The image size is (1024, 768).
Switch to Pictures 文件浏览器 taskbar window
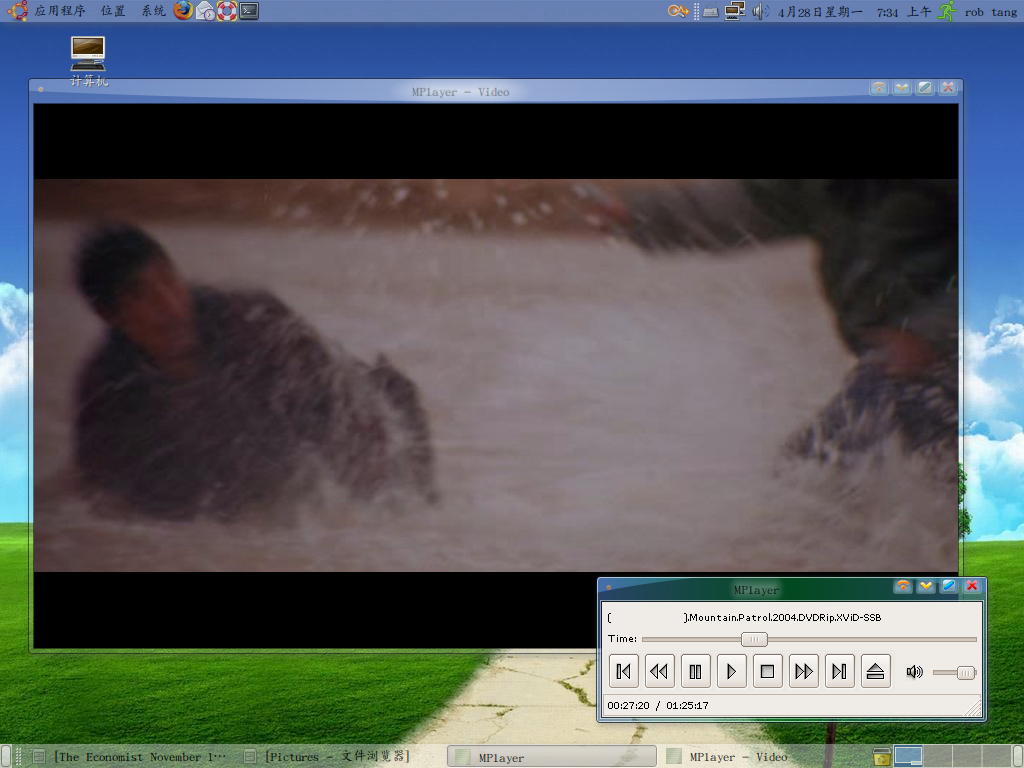point(328,757)
